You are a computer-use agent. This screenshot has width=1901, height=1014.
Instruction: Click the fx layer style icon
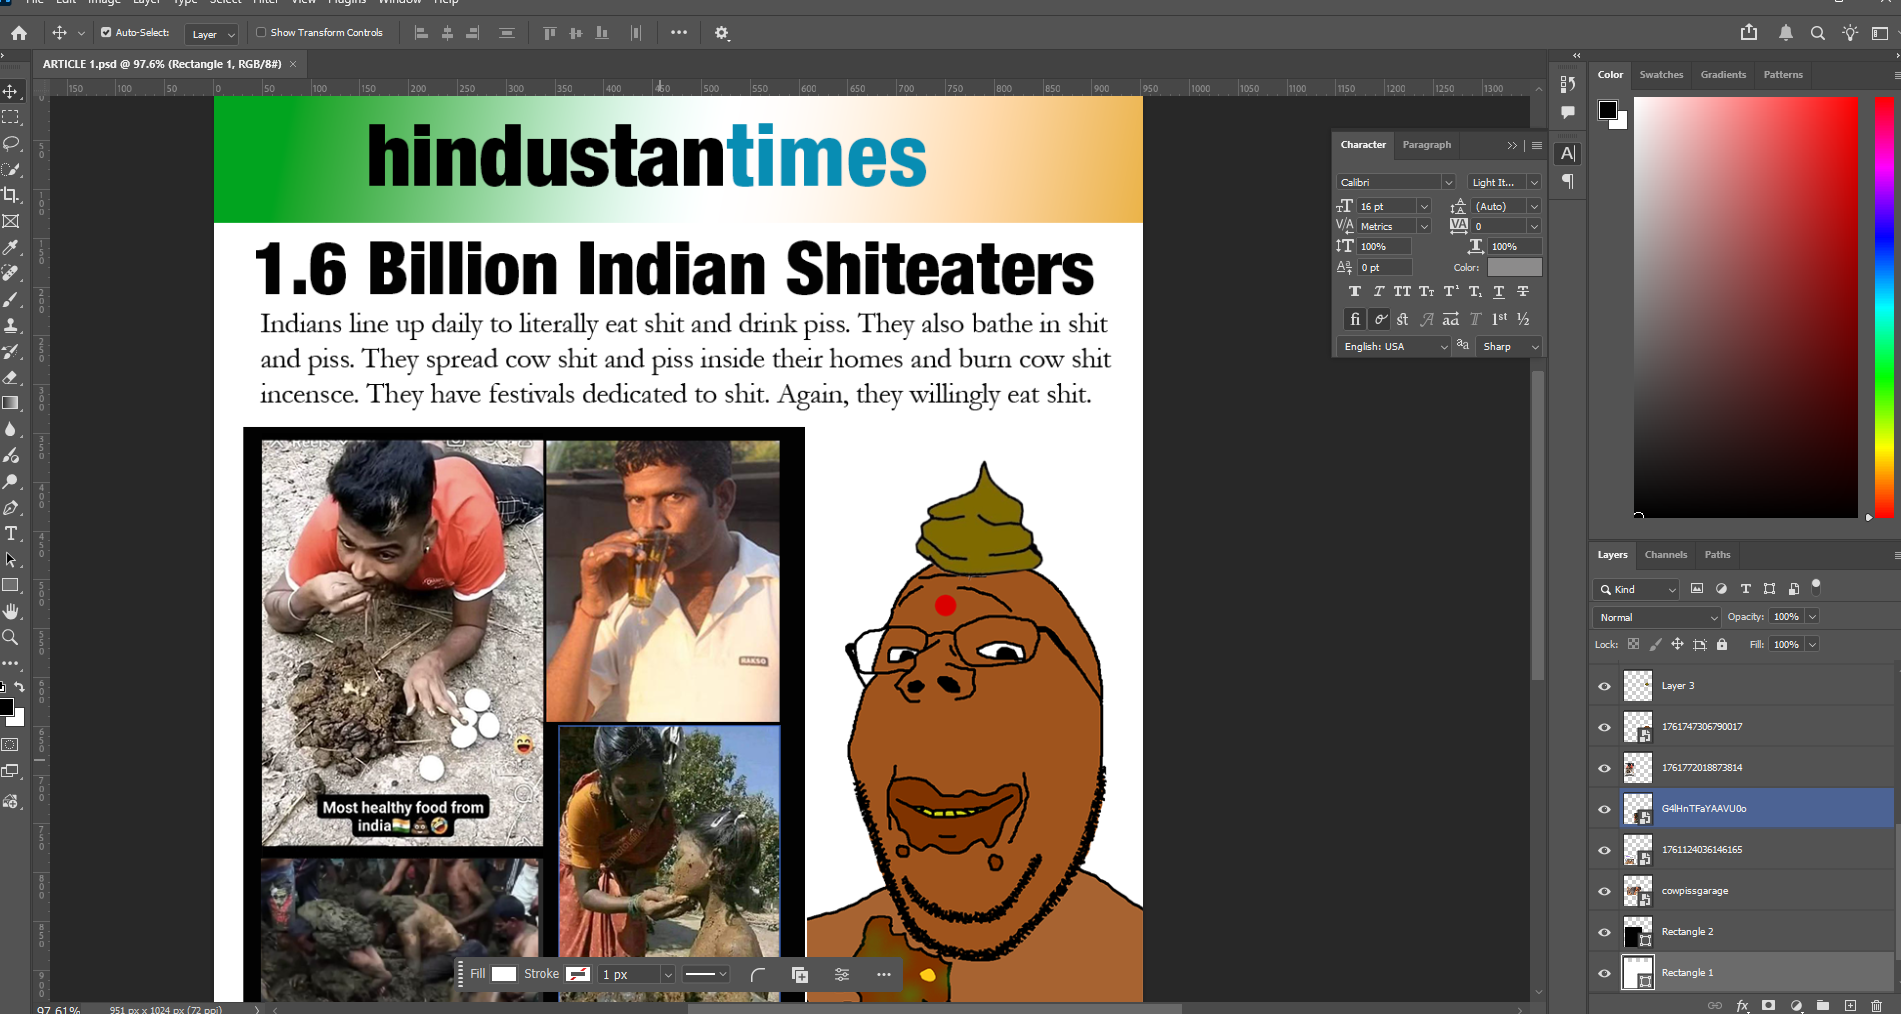1743,1005
